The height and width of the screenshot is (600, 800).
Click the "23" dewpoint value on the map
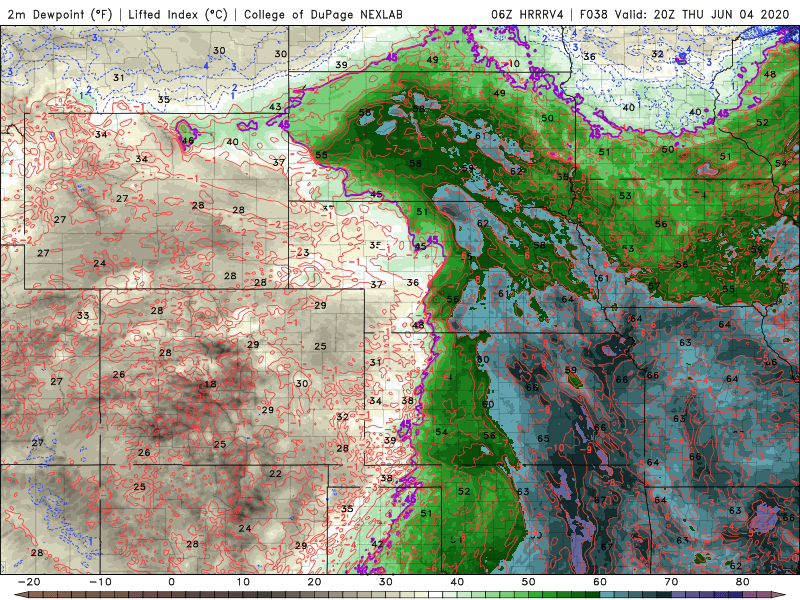click(303, 252)
